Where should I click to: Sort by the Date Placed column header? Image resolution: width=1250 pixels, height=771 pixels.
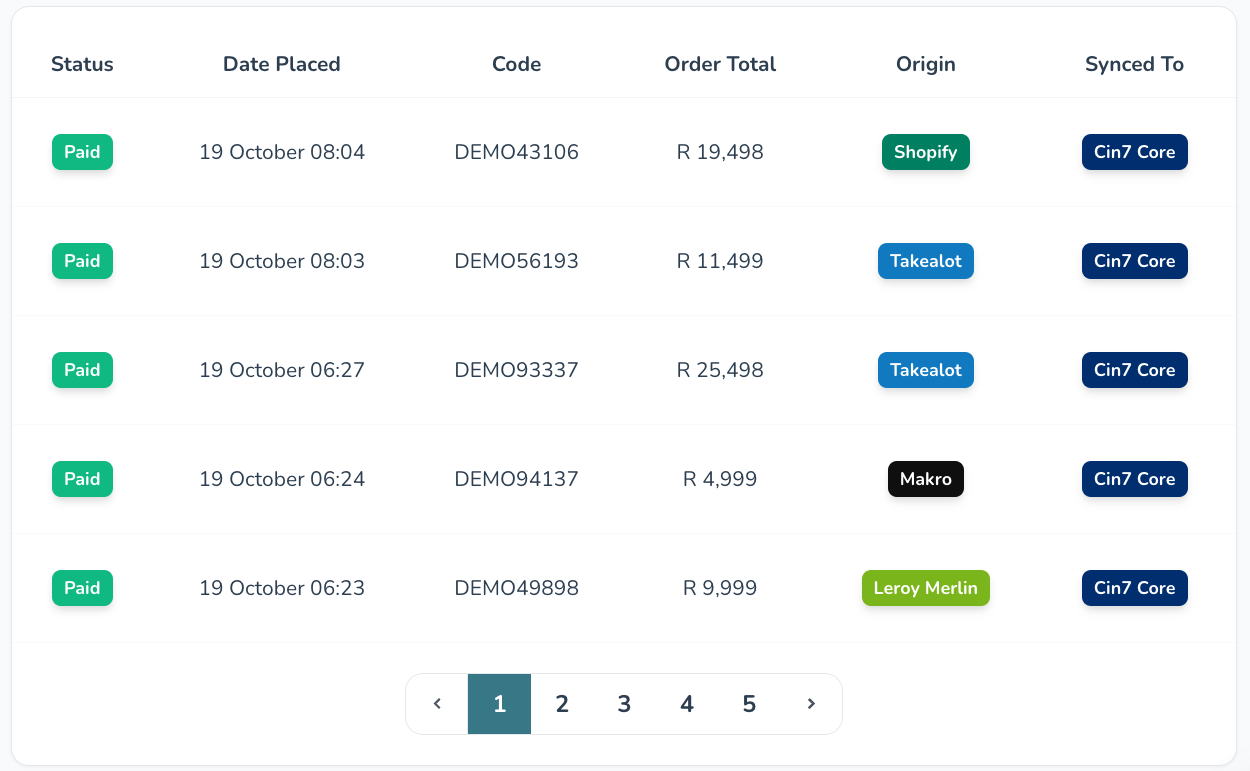tap(281, 64)
